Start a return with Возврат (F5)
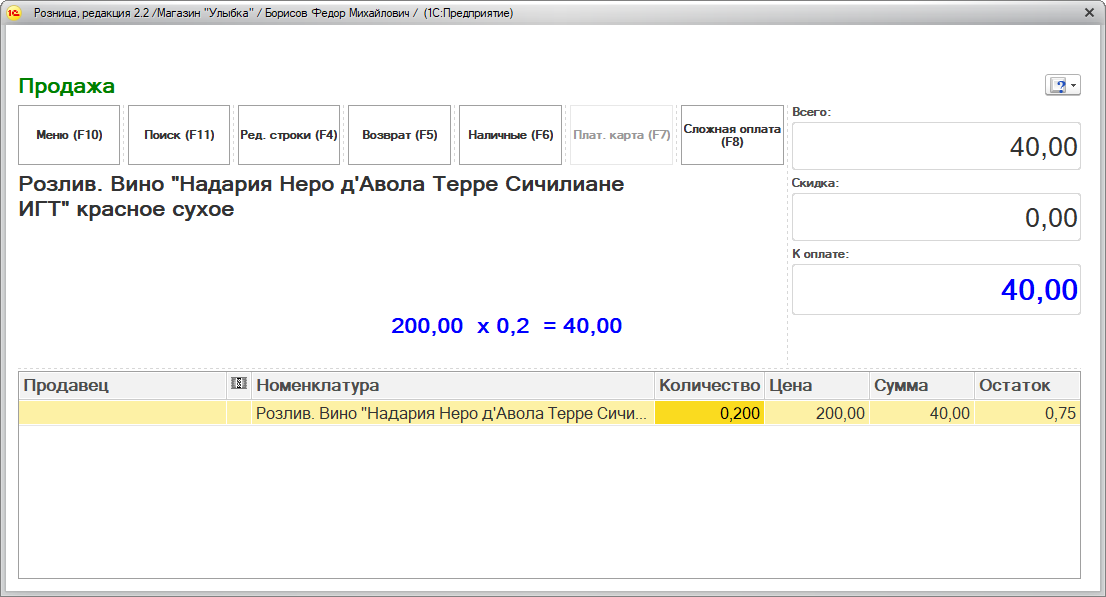Screen dimensions: 1106x597 (x=399, y=135)
